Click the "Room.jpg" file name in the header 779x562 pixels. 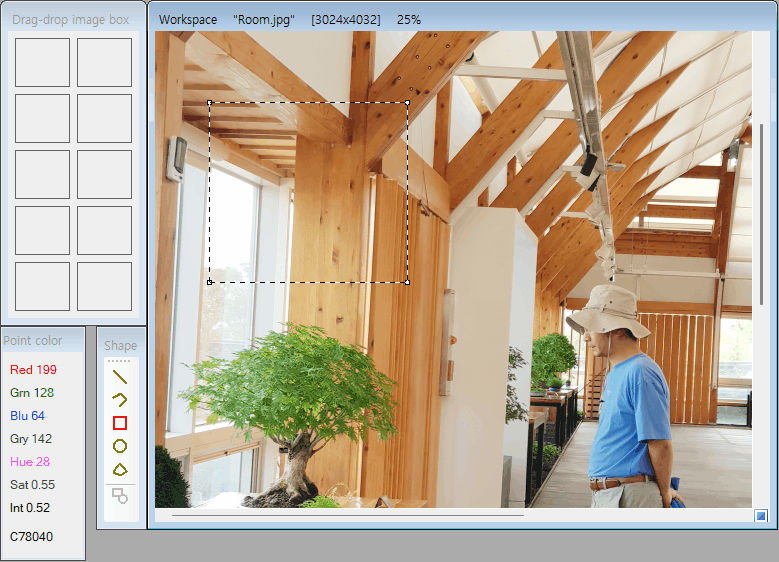tap(264, 20)
